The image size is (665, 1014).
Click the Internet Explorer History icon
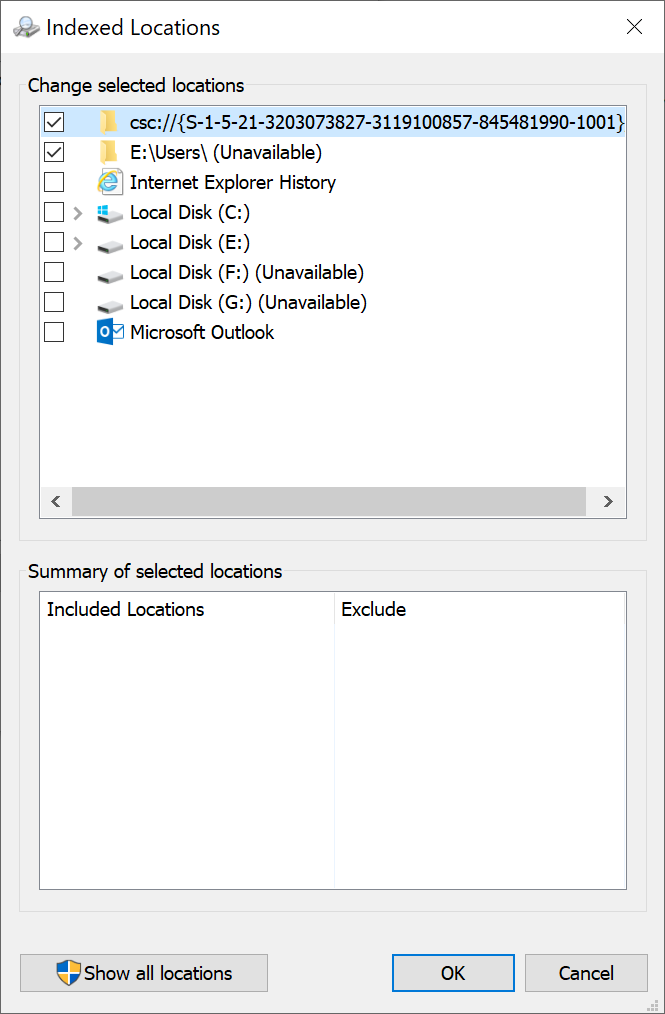pyautogui.click(x=110, y=183)
